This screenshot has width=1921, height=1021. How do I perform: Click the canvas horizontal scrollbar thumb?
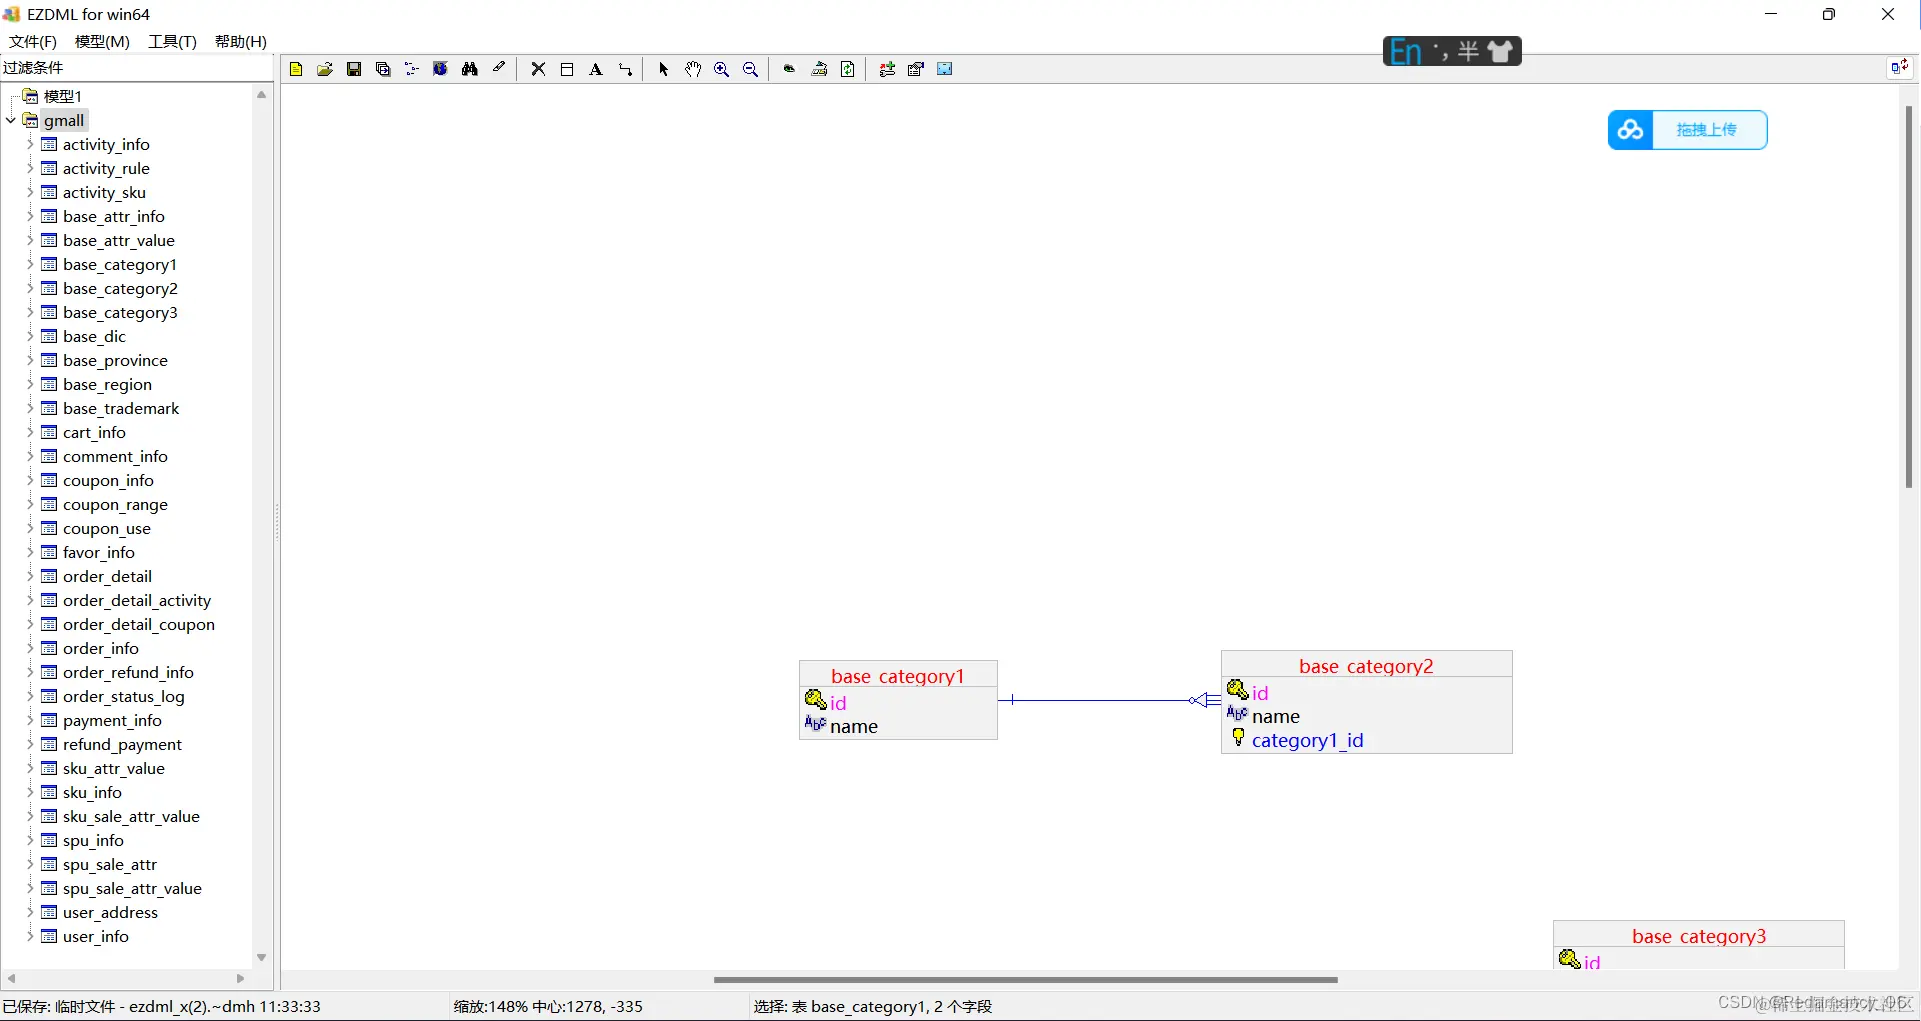[x=1025, y=980]
